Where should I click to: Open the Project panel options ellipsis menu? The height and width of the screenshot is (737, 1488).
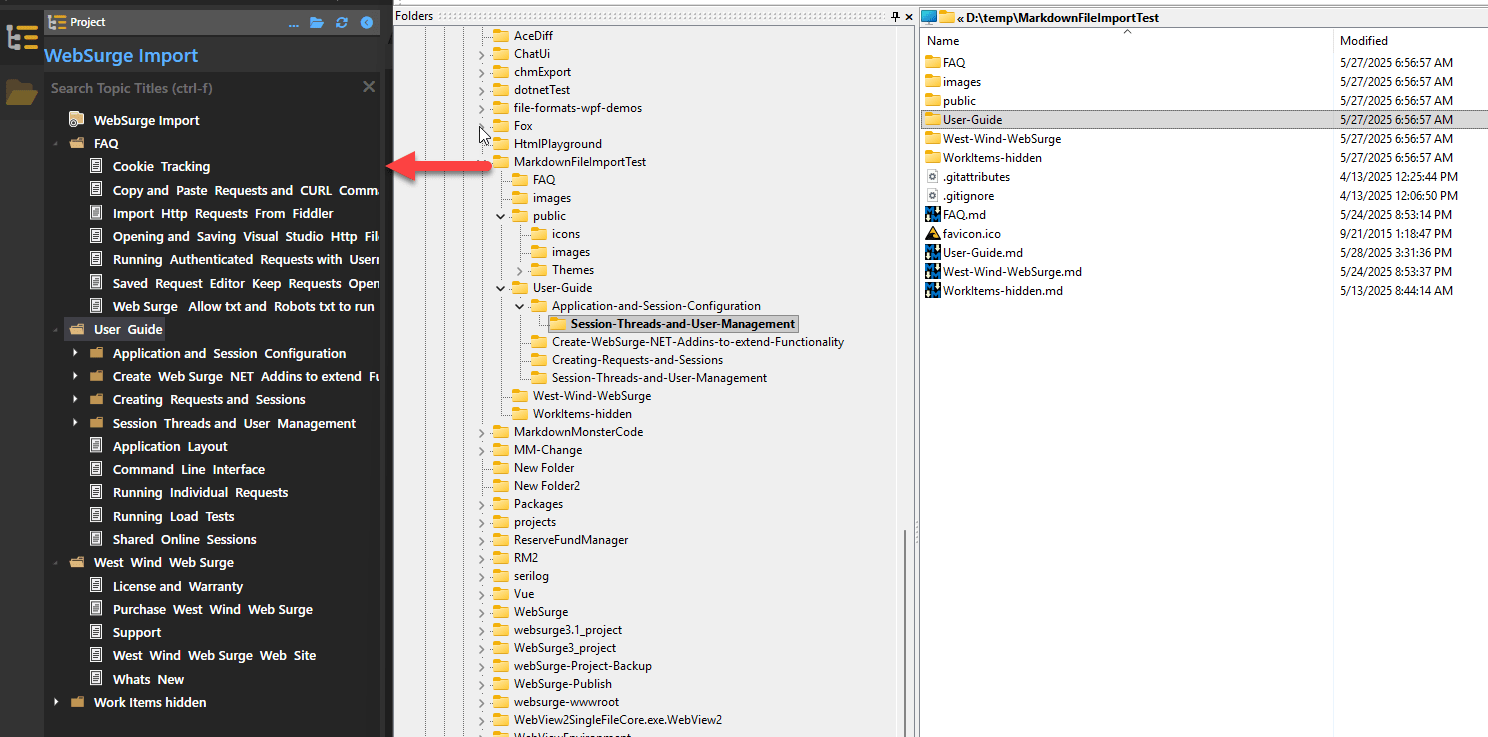pyautogui.click(x=295, y=23)
